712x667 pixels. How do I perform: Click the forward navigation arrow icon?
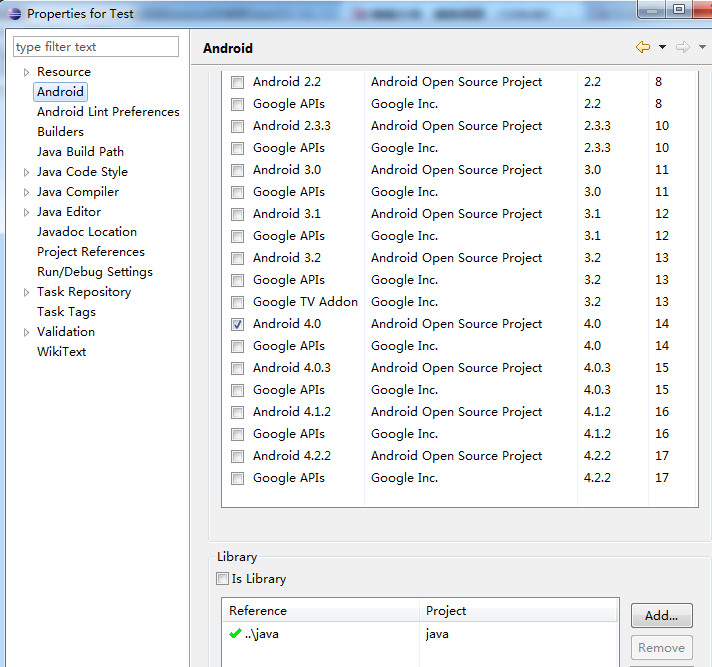pyautogui.click(x=682, y=47)
